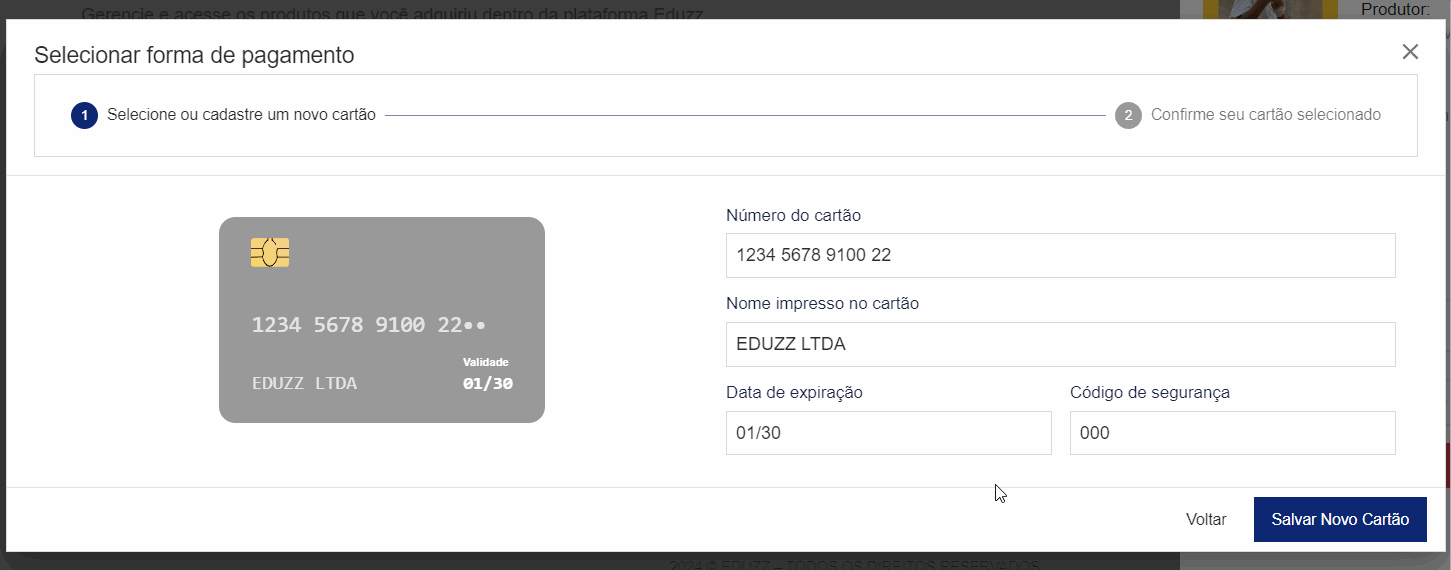Click the 'Código de segurança' label
Image resolution: width=1451 pixels, height=570 pixels.
point(1149,392)
